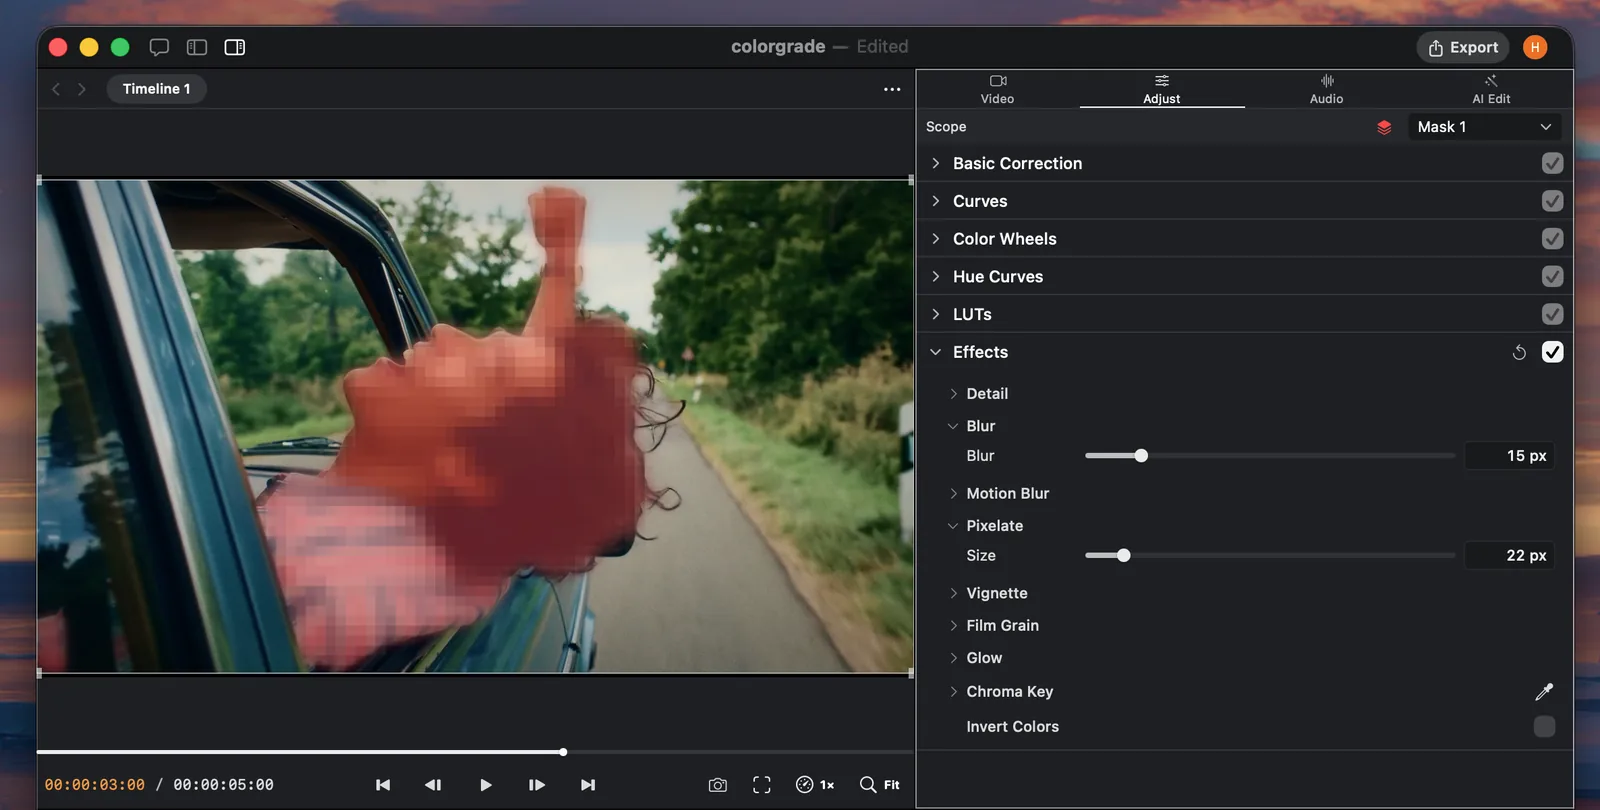
Task: Jump to the start of the clip
Action: 383,785
